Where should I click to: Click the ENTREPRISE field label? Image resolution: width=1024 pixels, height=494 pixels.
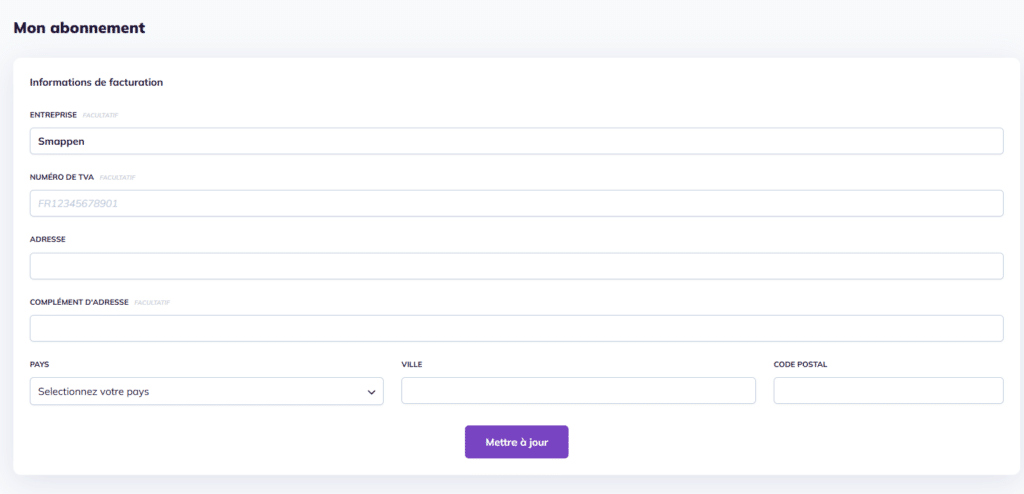tap(53, 115)
